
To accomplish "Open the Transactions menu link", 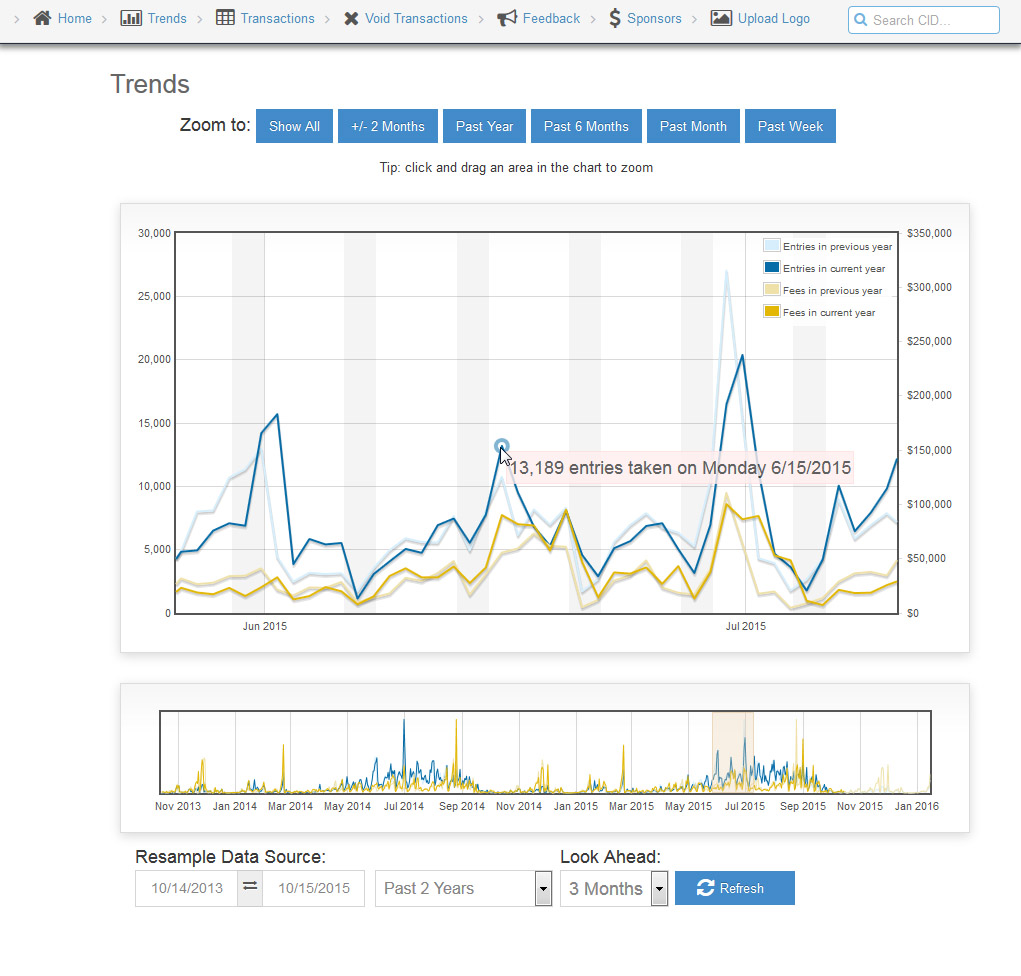I will coord(277,18).
